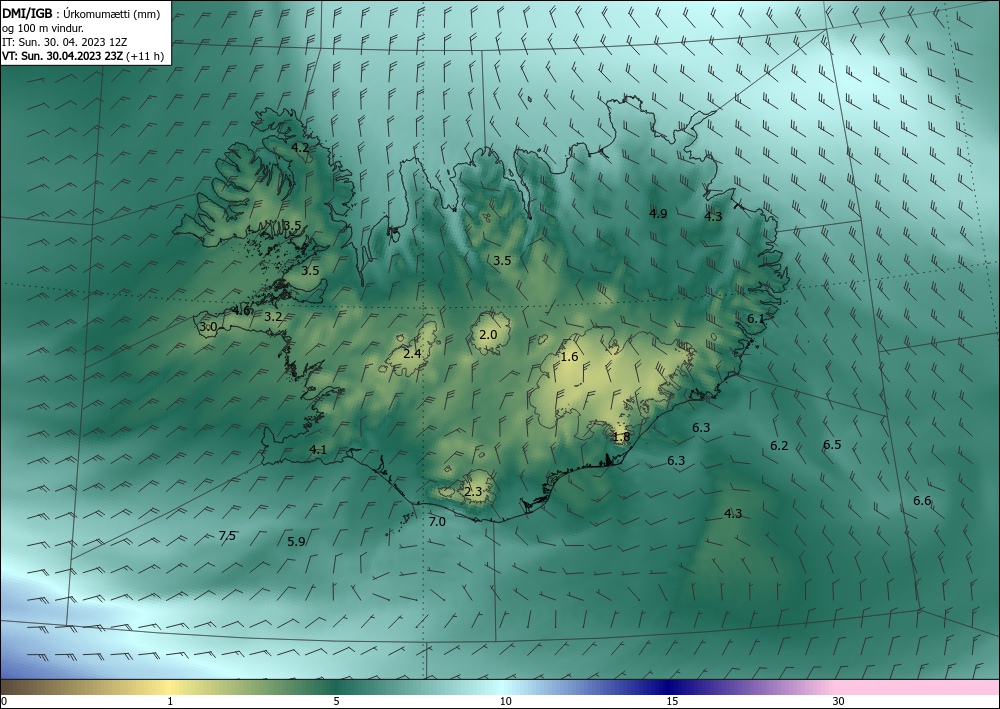1000x709 pixels.
Task: Click the 1.6 value on the large glacier
Action: (570, 356)
